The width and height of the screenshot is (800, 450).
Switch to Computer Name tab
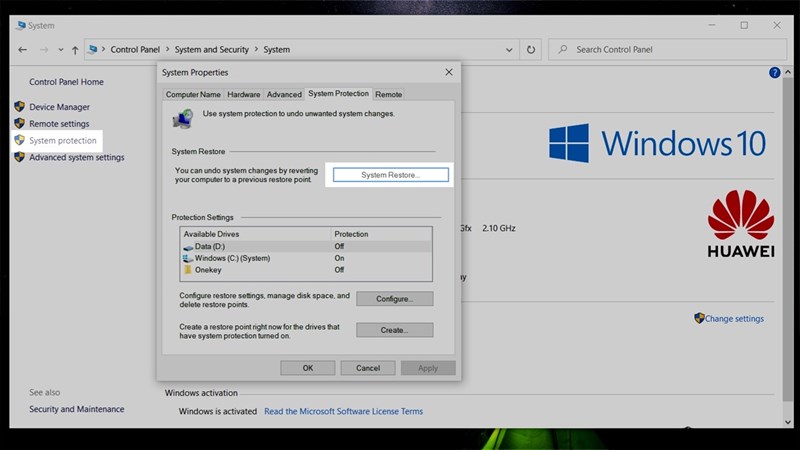point(193,94)
